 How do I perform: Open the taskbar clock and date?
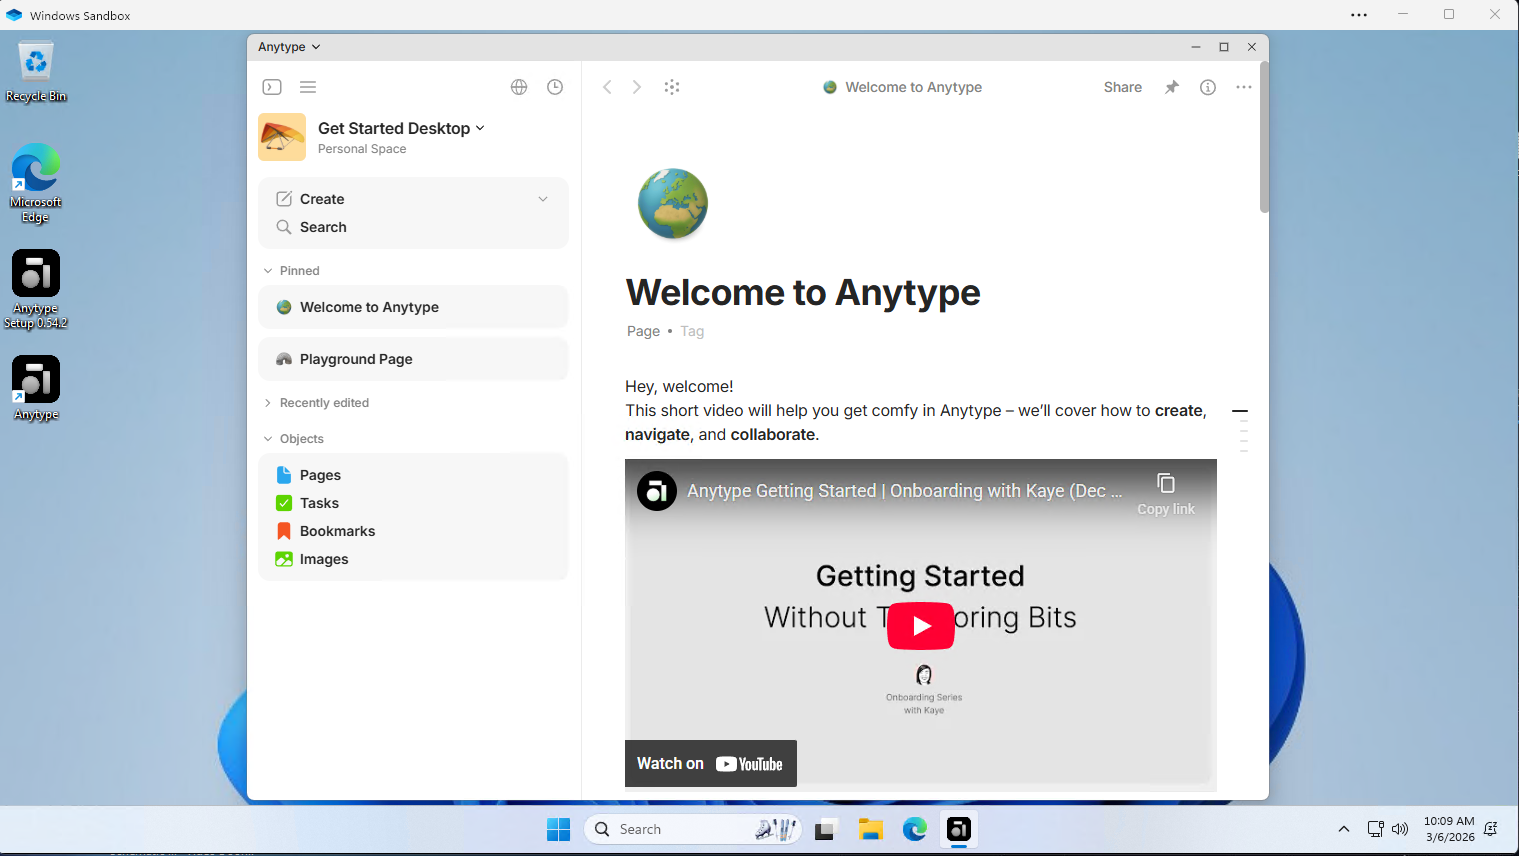1449,829
